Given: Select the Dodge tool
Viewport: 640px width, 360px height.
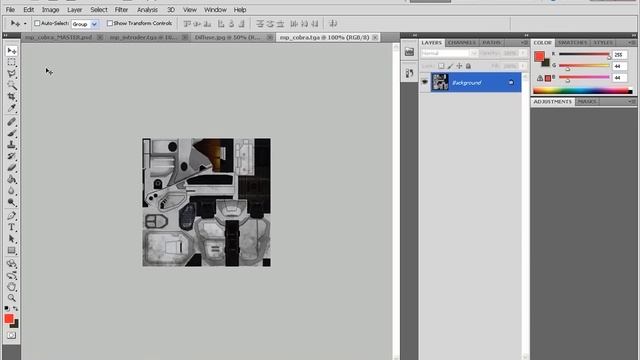Looking at the screenshot, I should [11, 202].
